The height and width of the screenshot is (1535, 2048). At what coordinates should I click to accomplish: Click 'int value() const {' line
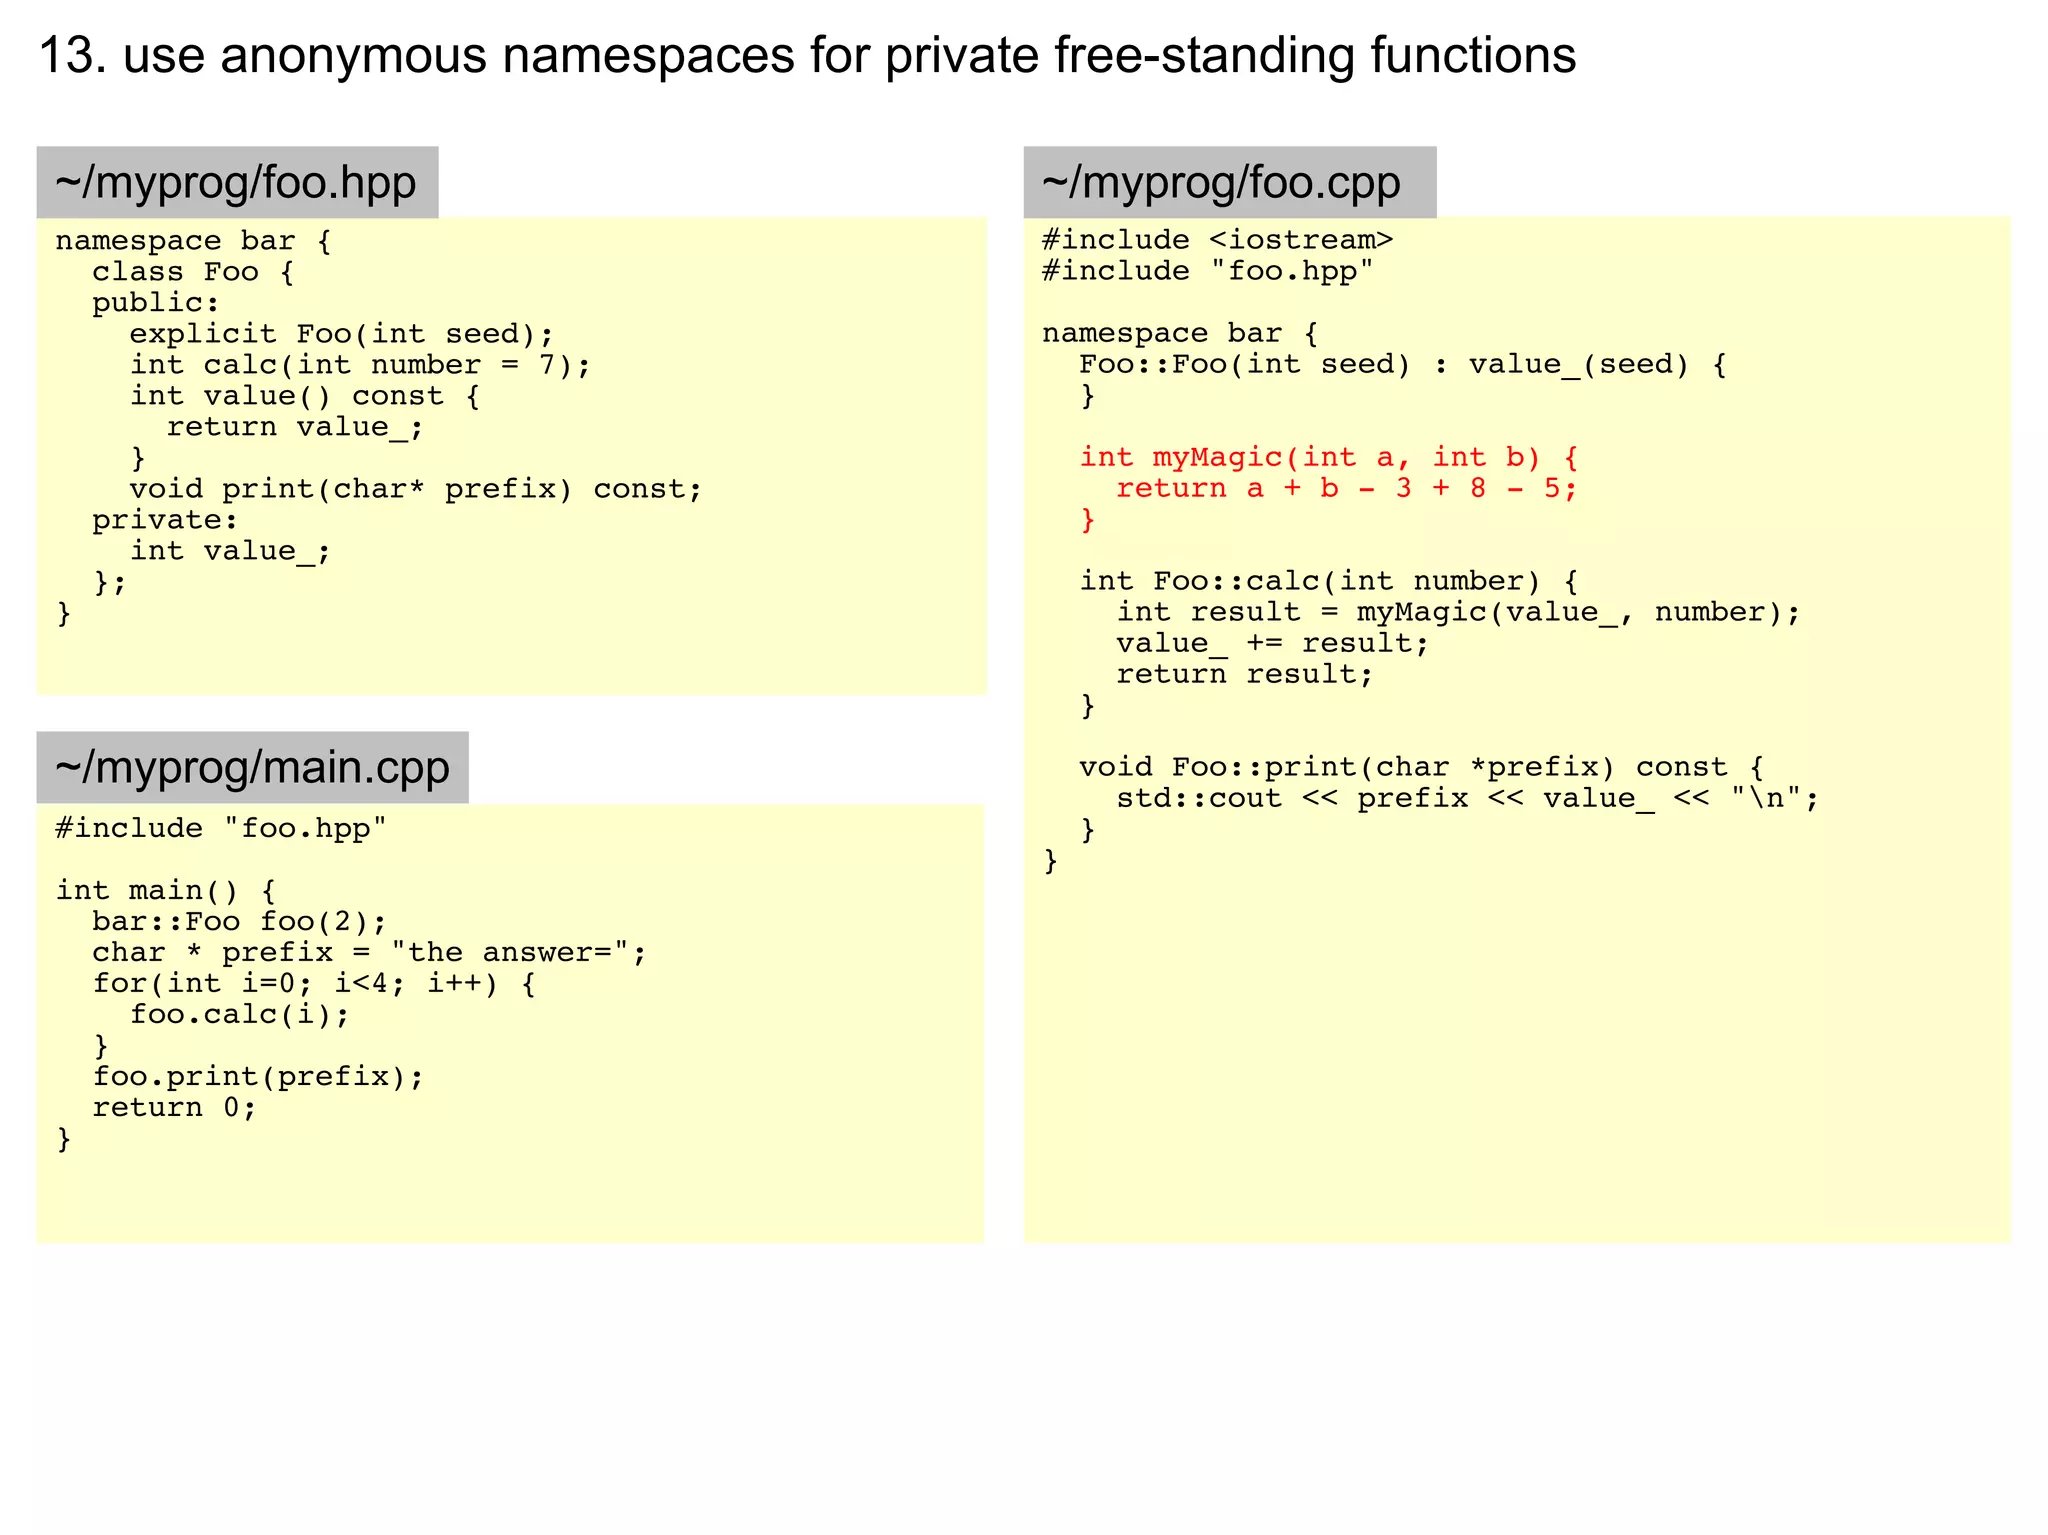coord(305,396)
